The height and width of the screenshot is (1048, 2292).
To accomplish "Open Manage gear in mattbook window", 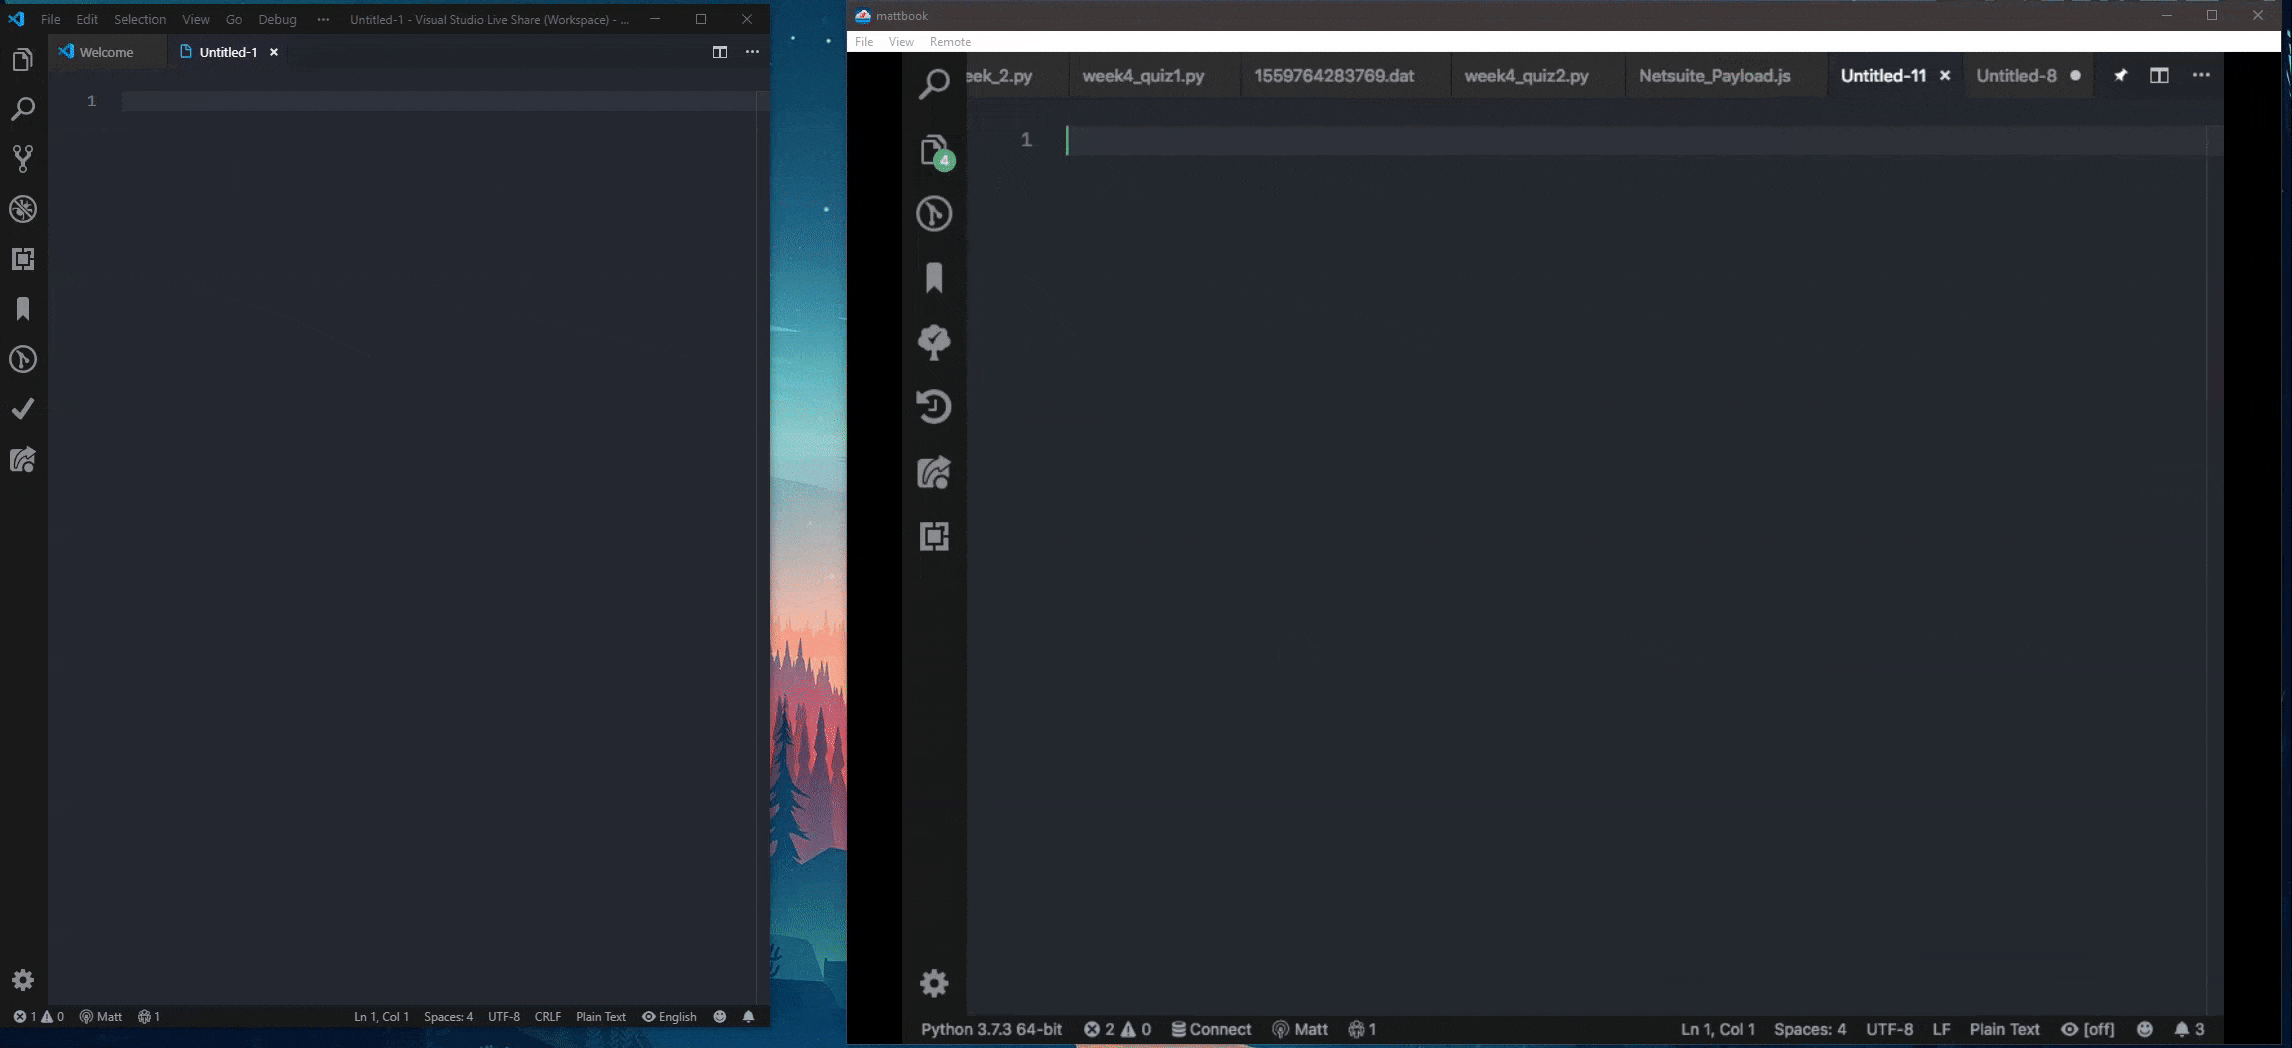I will pyautogui.click(x=934, y=983).
